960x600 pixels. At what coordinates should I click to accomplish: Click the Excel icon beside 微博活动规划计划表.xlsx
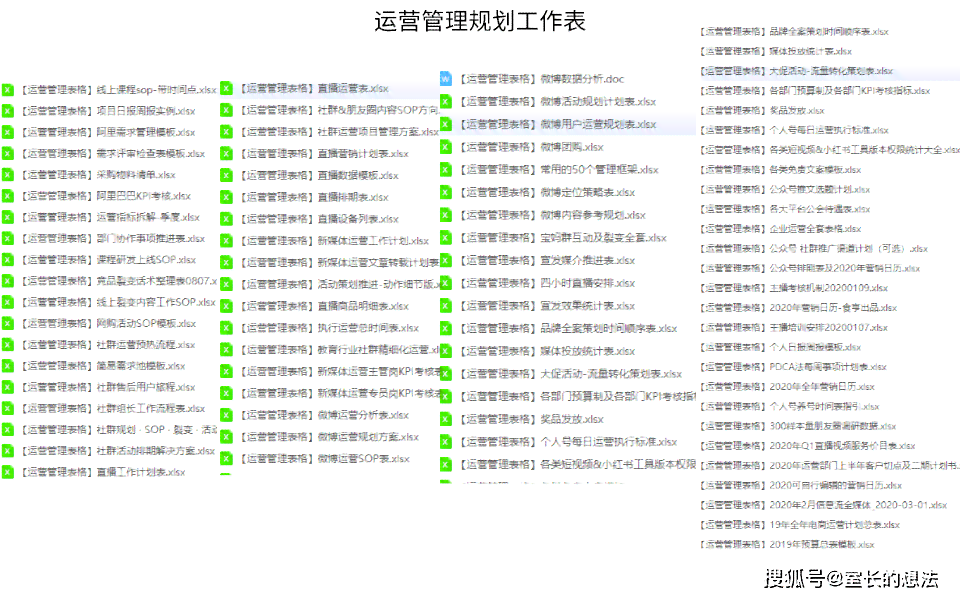tap(446, 101)
